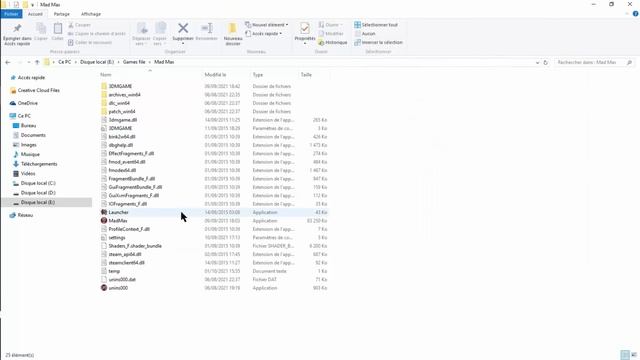
Task: Select Copier le chemin d'accès
Action: tap(97, 33)
